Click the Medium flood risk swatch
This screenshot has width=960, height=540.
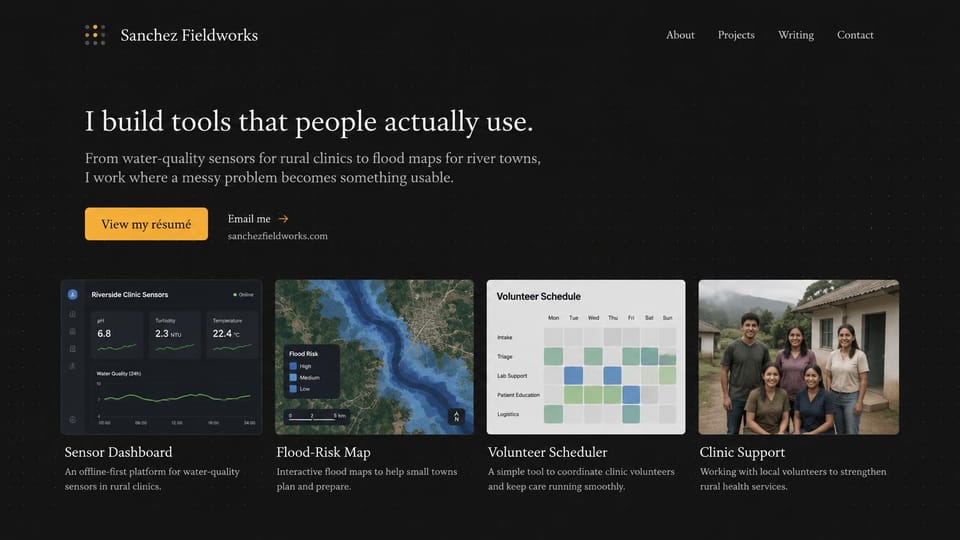click(x=293, y=377)
